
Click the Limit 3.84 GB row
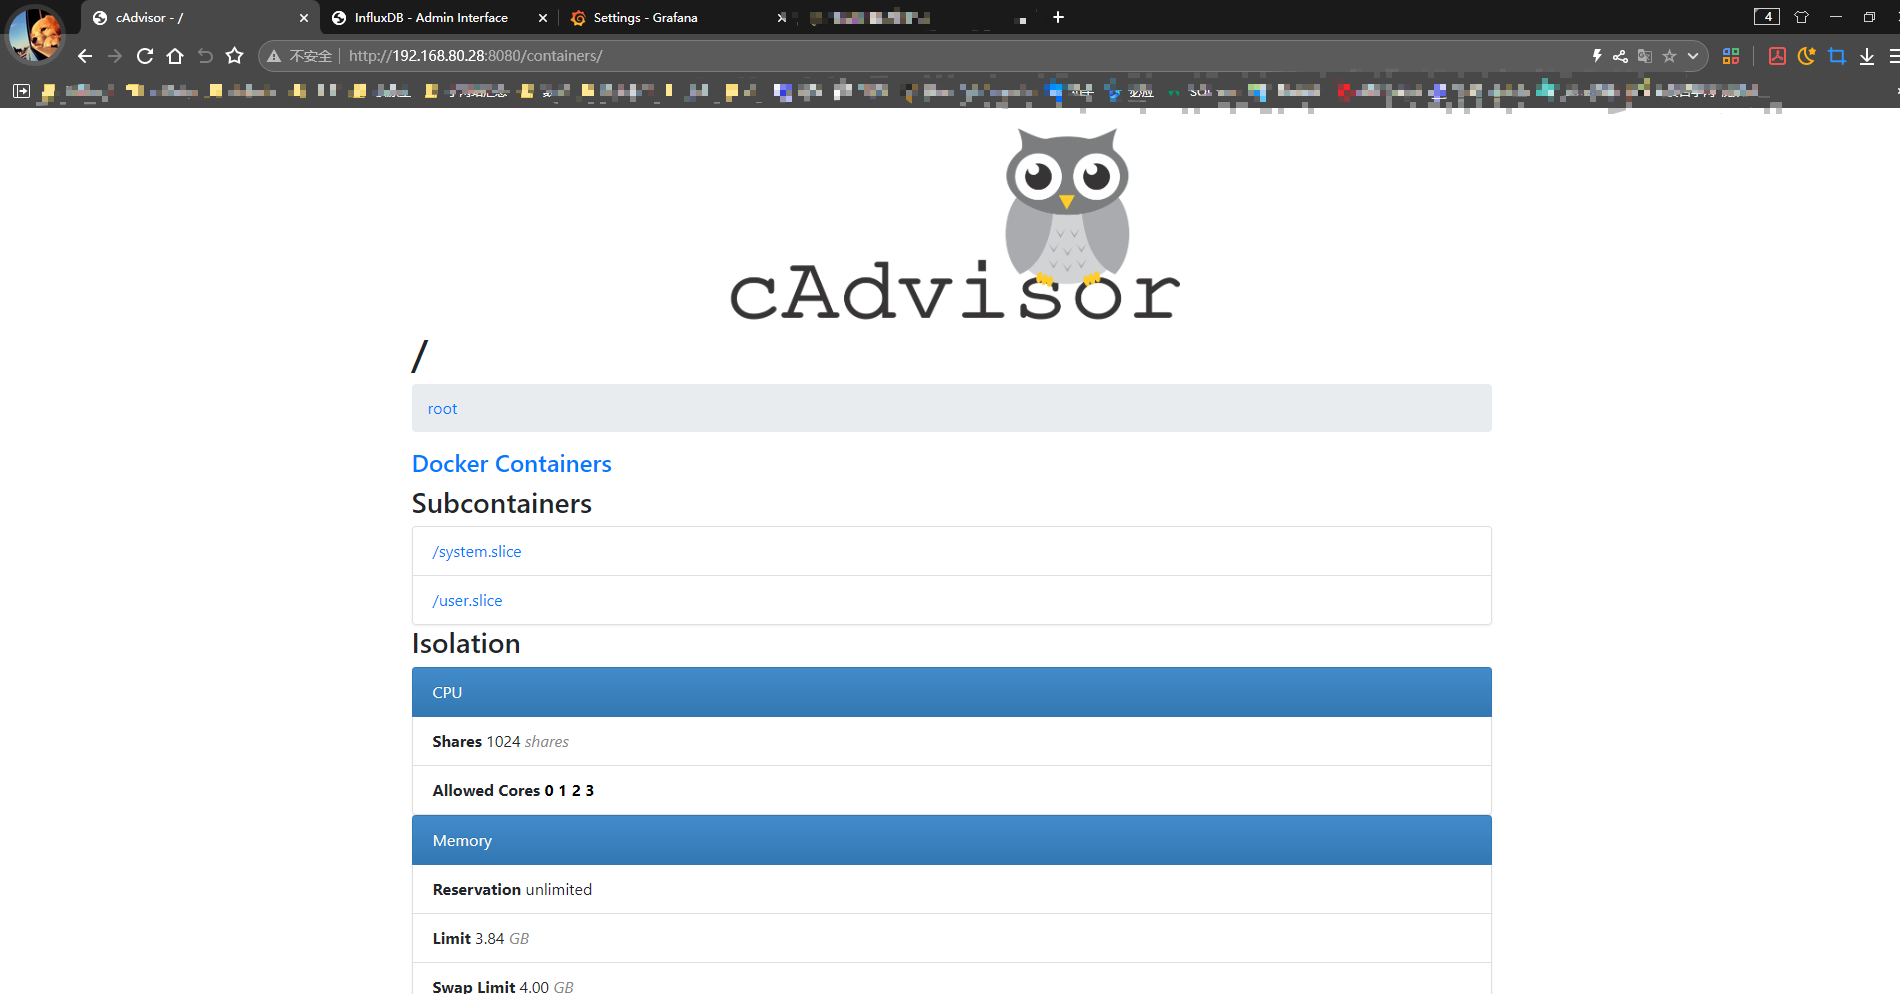pyautogui.click(x=952, y=938)
